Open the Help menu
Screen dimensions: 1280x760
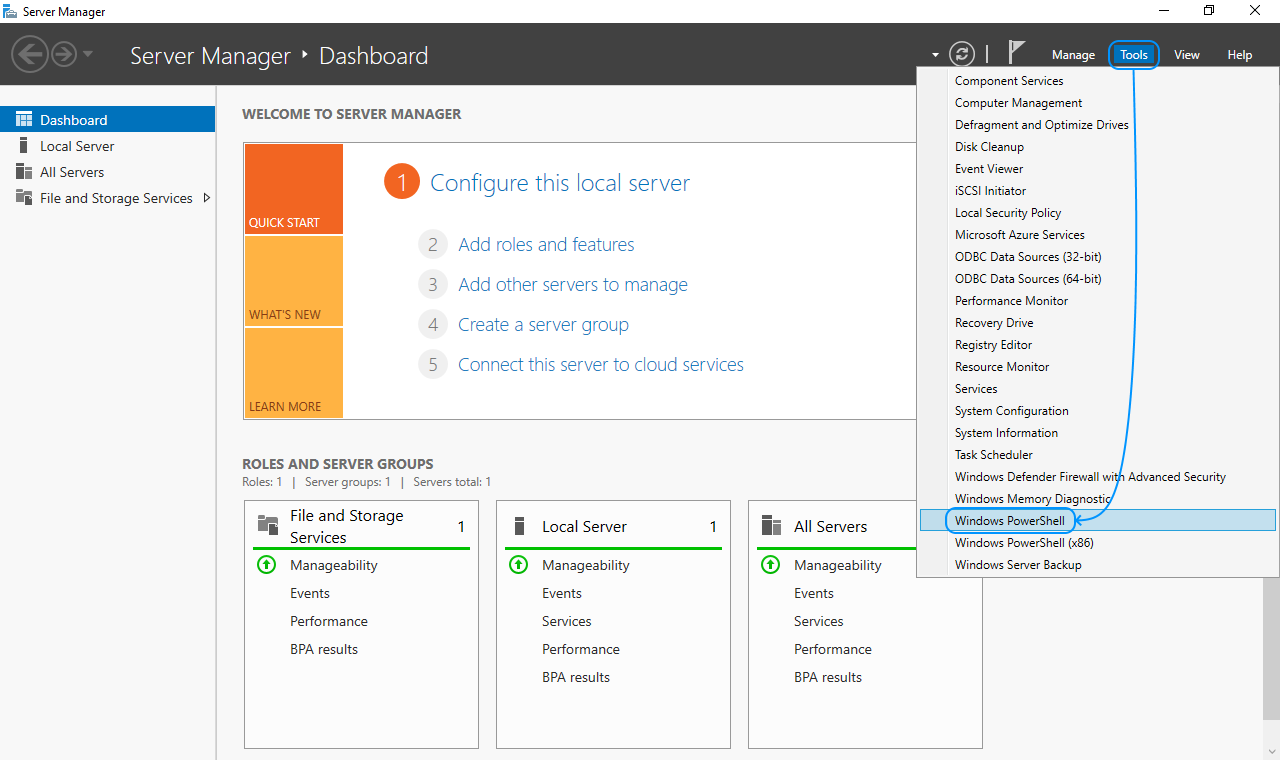(x=1240, y=55)
